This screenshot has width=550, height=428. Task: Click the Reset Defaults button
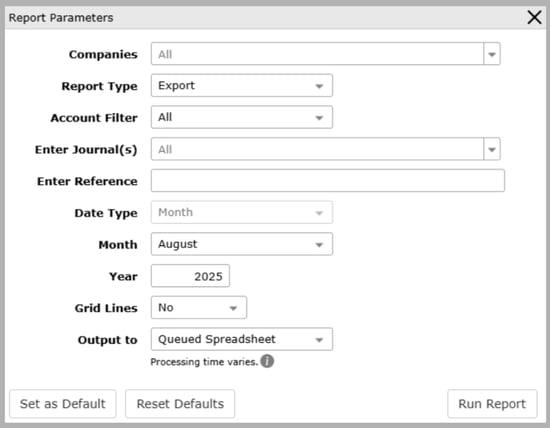pos(180,404)
